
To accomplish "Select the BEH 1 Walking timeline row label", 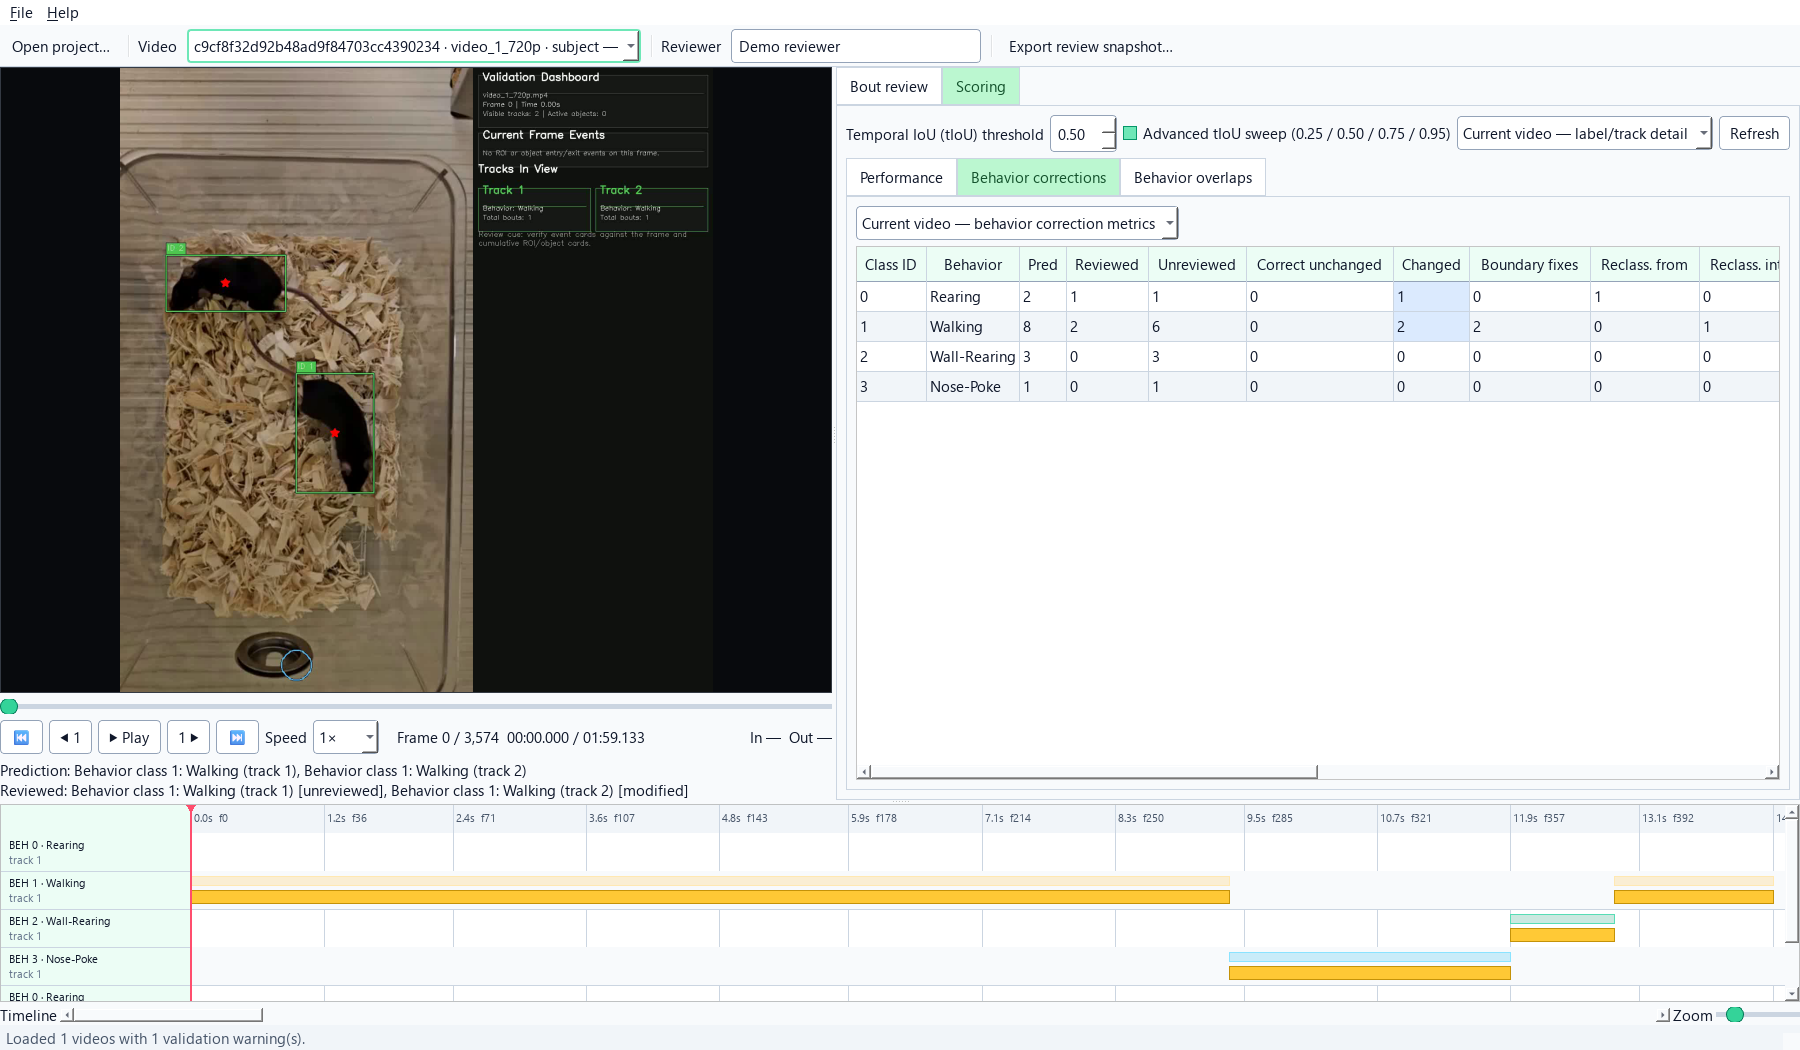I will pyautogui.click(x=95, y=890).
